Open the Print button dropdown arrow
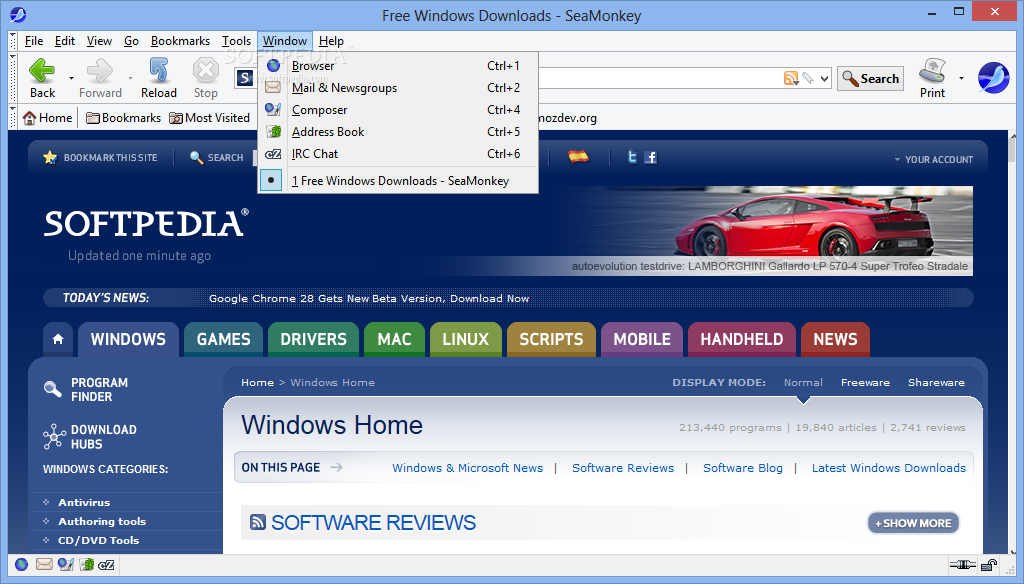The image size is (1024, 584). click(961, 78)
